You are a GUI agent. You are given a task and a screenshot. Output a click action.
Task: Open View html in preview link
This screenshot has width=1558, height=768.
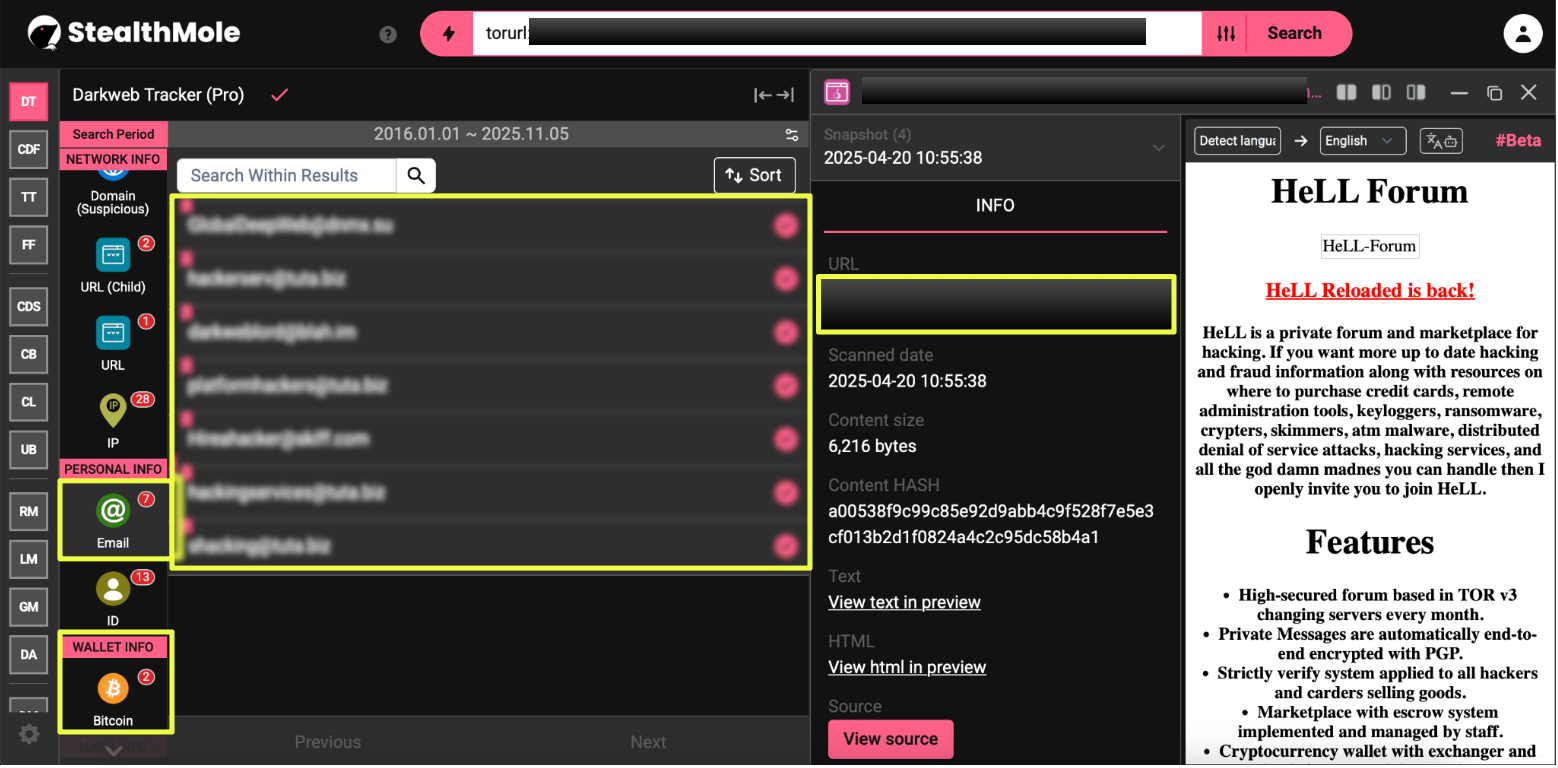click(907, 667)
